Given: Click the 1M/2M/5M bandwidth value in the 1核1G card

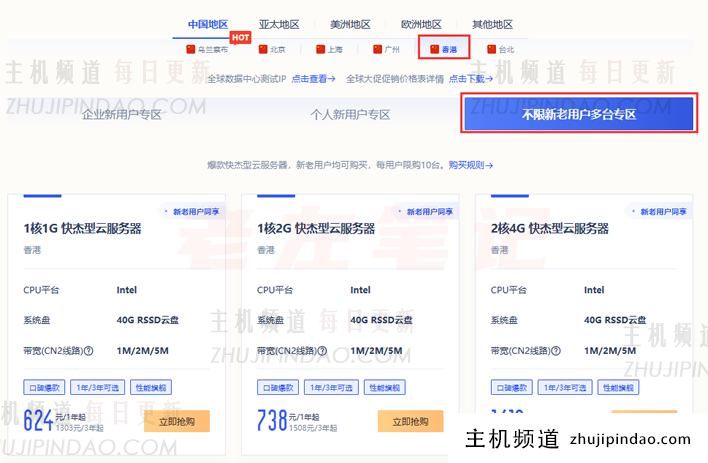Looking at the screenshot, I should click(143, 351).
